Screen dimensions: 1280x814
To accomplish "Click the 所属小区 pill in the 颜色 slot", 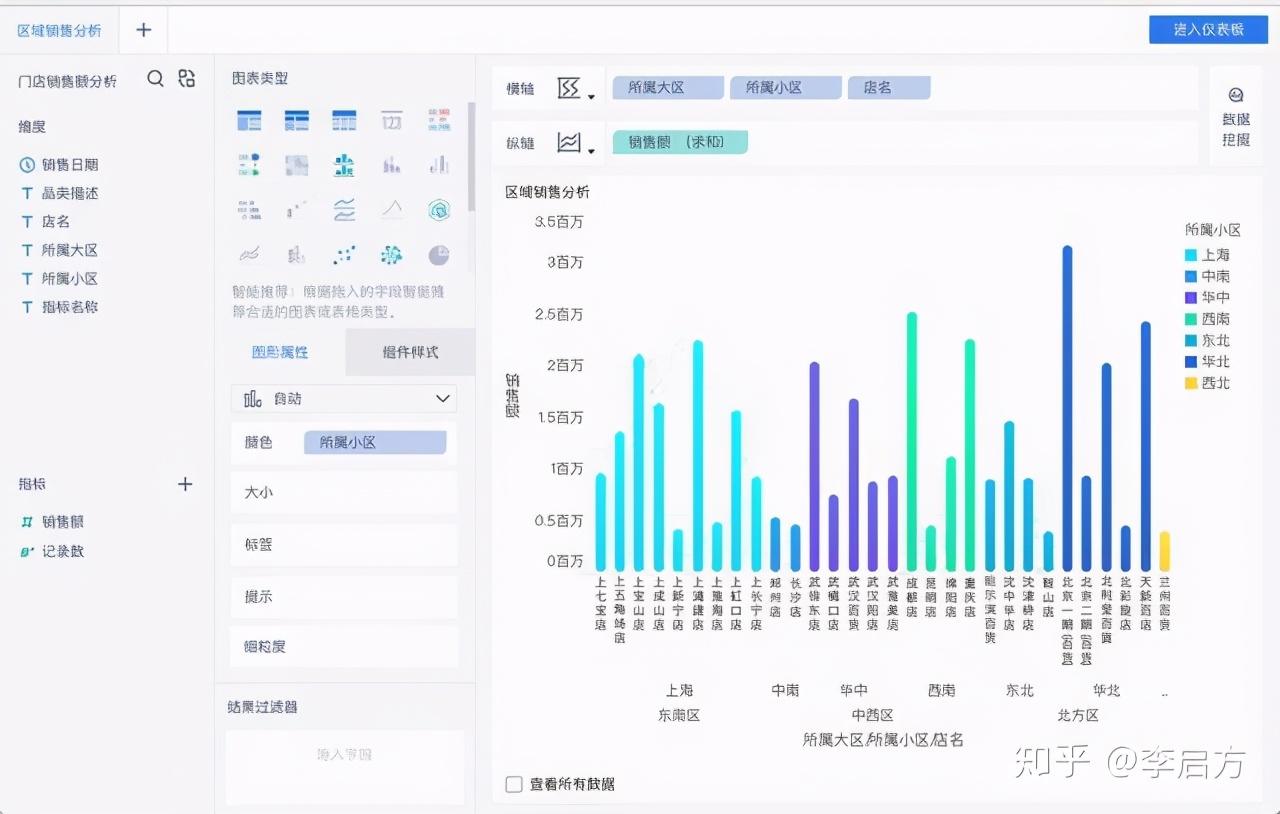I will (376, 442).
